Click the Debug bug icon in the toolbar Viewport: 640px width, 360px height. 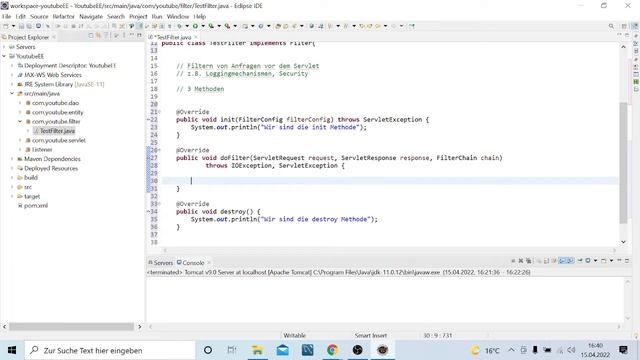pyautogui.click(x=180, y=26)
